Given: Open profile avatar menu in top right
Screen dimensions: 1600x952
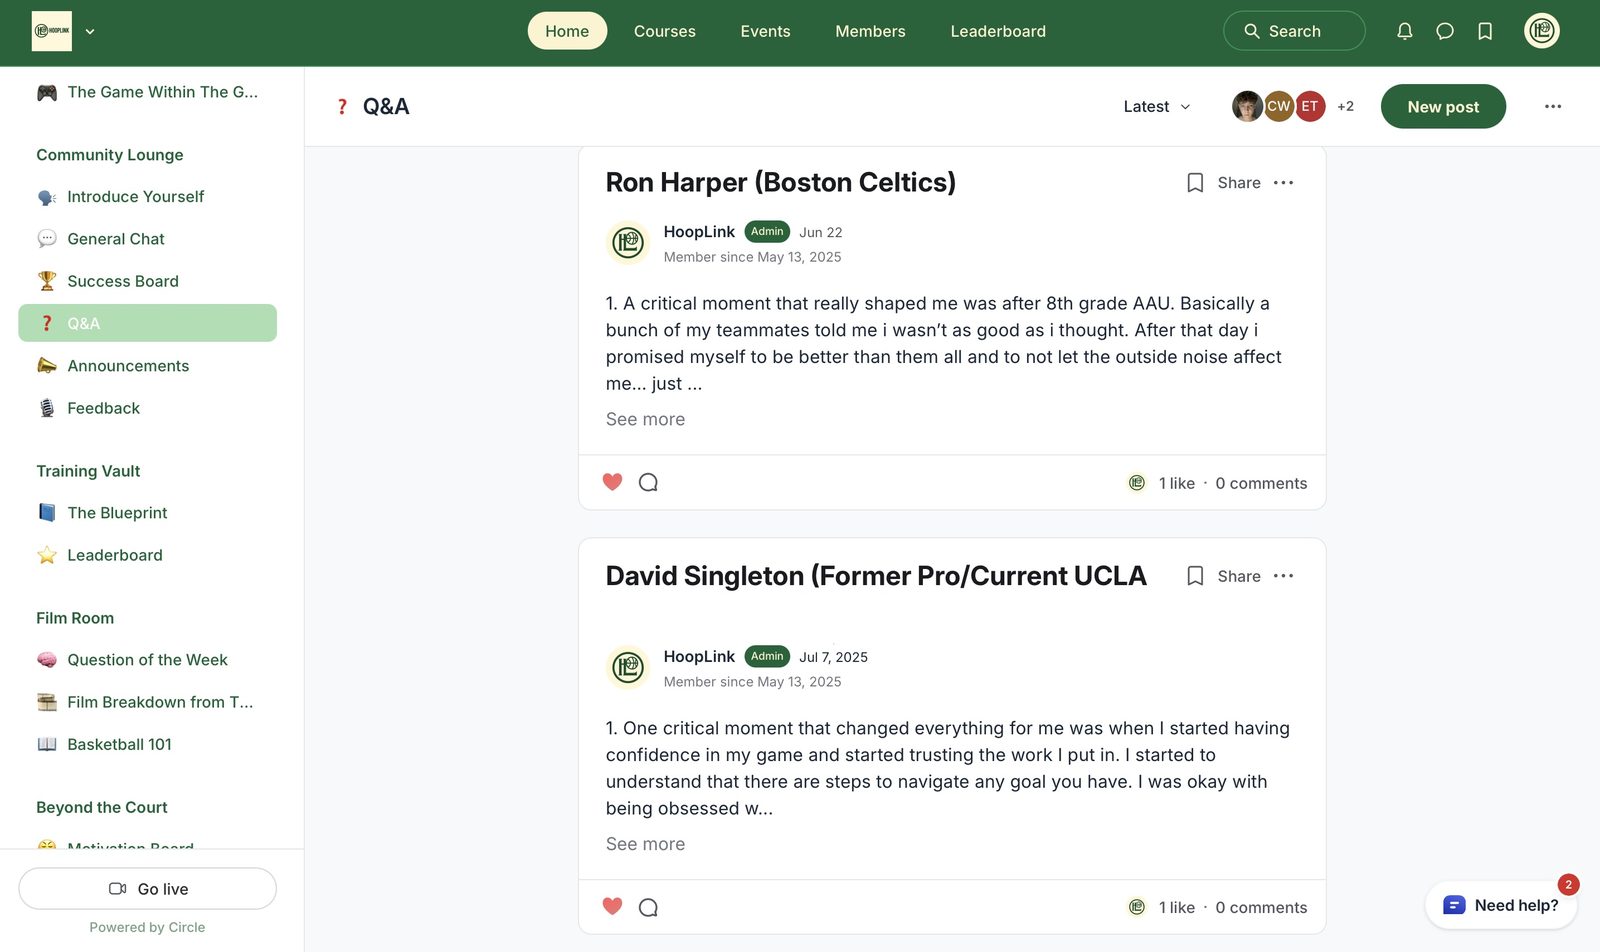Looking at the screenshot, I should pyautogui.click(x=1542, y=31).
